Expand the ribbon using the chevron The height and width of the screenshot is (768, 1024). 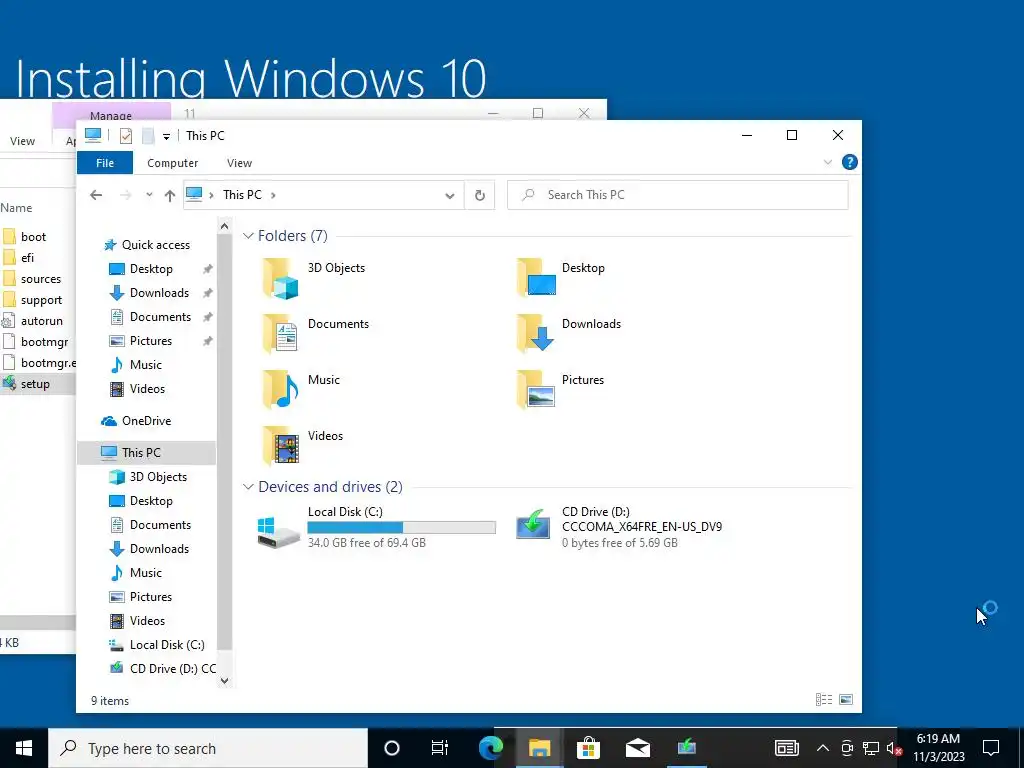point(827,162)
